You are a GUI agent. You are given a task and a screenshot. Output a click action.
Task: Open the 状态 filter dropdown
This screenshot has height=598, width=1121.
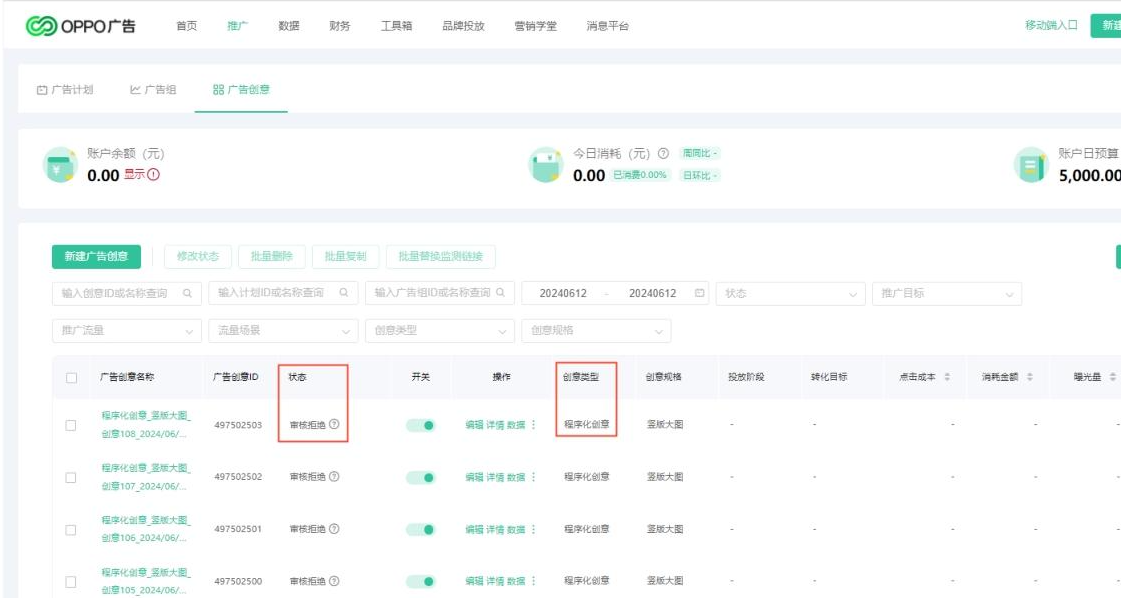pyautogui.click(x=790, y=293)
